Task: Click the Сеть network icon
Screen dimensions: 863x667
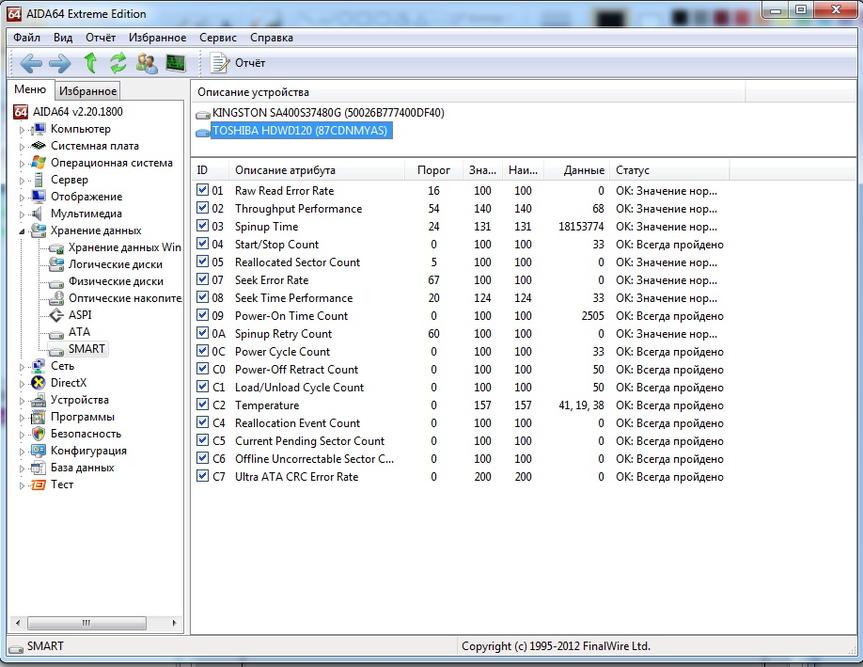Action: click(39, 366)
